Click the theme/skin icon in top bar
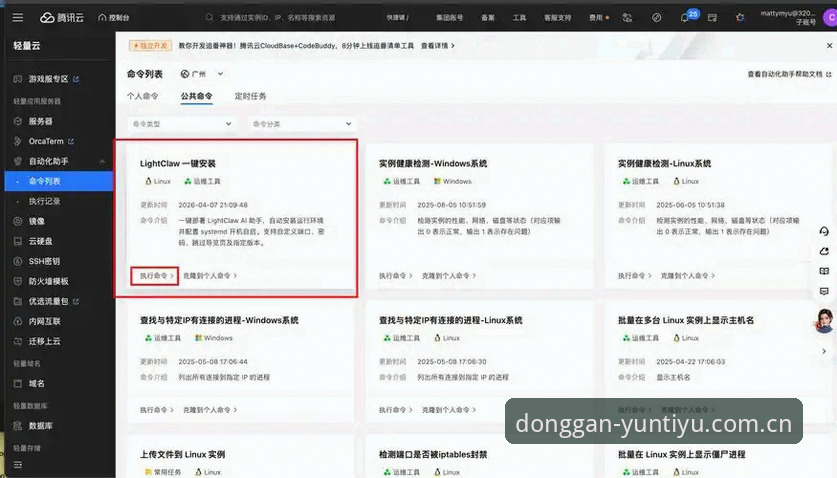The image size is (837, 478). 740,18
